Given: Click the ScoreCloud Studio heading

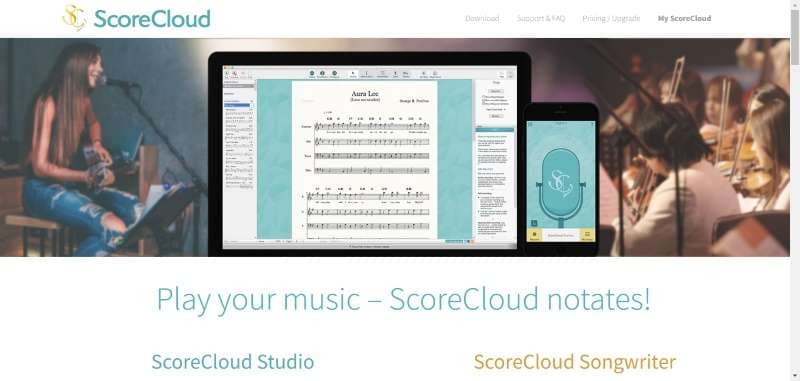Looking at the screenshot, I should (233, 362).
